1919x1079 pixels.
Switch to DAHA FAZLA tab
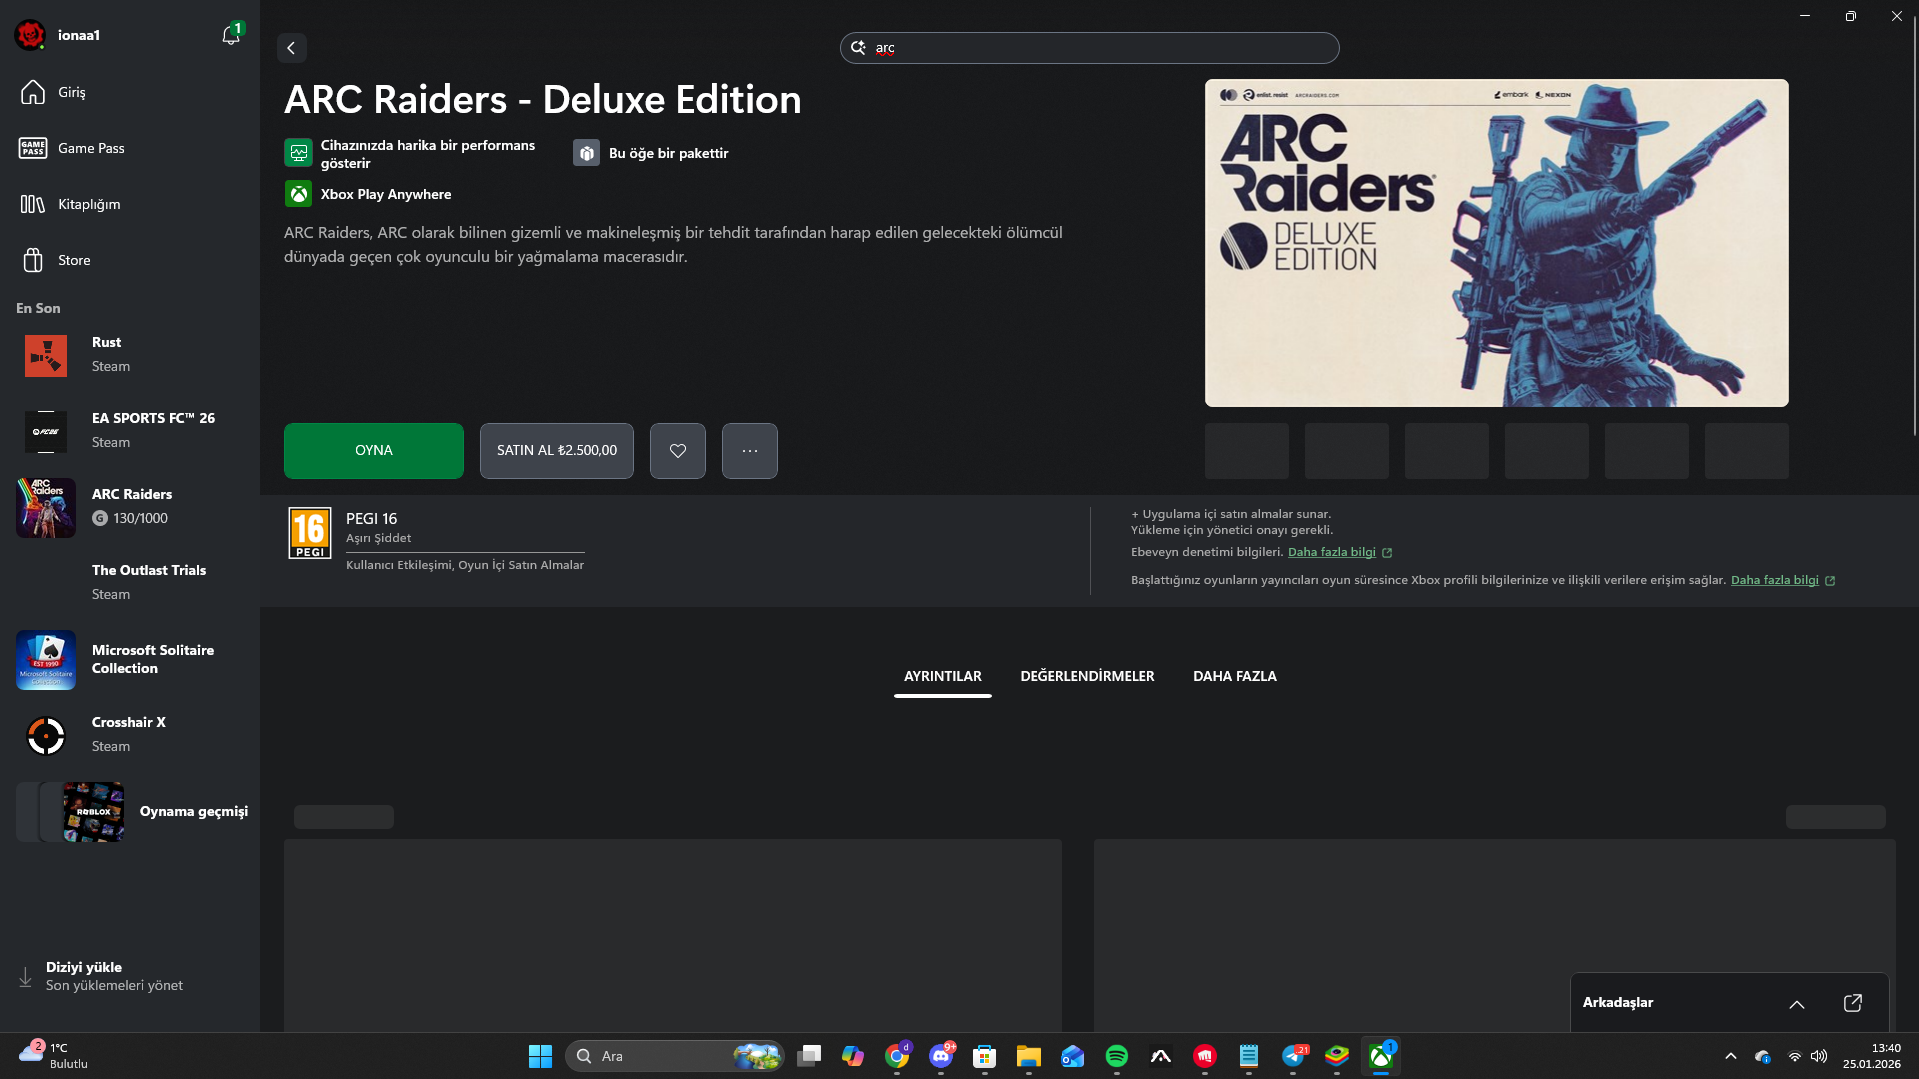(1235, 677)
